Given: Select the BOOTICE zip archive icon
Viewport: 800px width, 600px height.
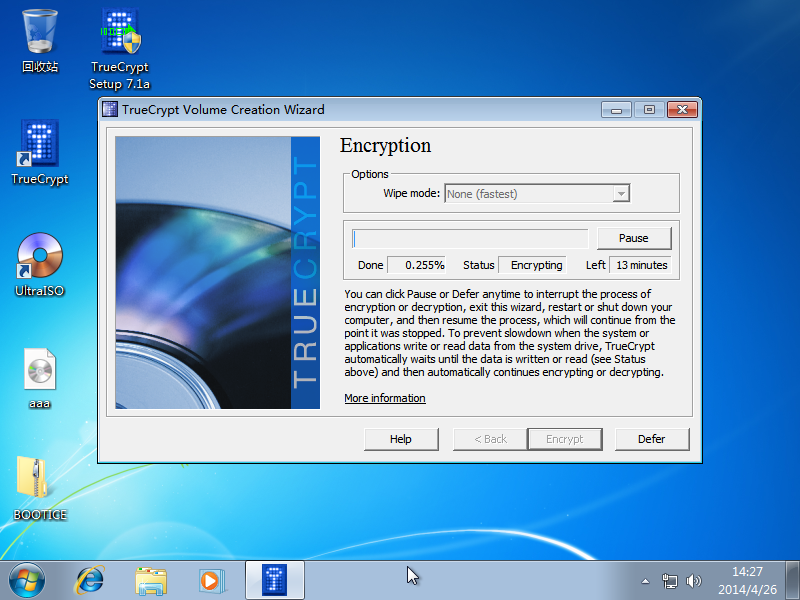Looking at the screenshot, I should [x=40, y=488].
